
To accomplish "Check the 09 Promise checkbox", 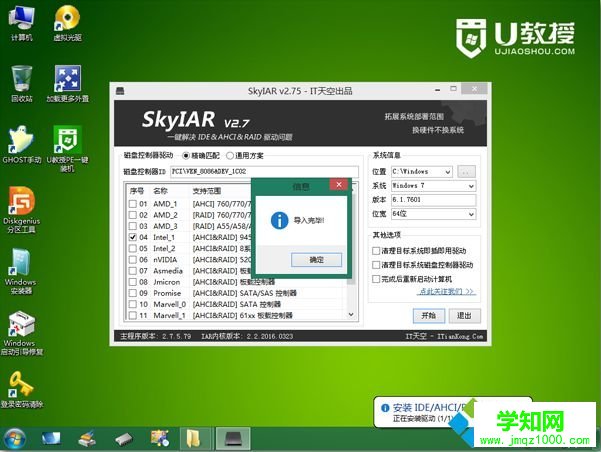I will click(x=133, y=293).
